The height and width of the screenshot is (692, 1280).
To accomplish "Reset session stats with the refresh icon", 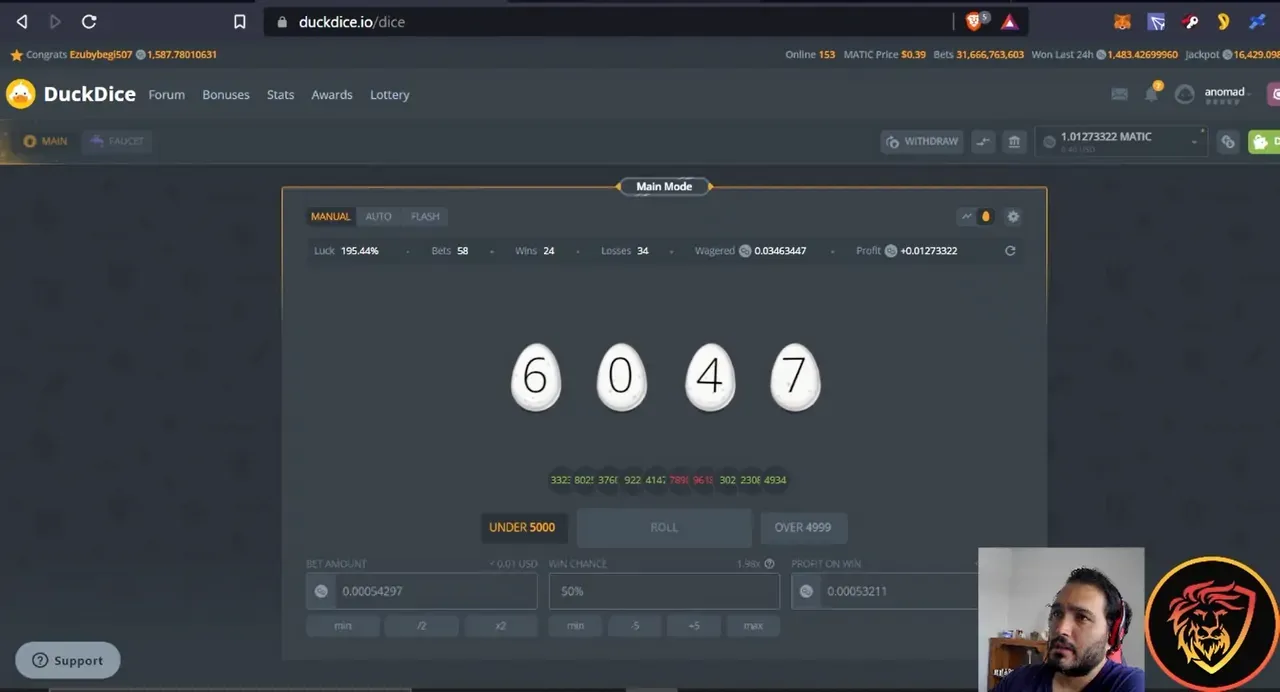I will (x=1010, y=251).
